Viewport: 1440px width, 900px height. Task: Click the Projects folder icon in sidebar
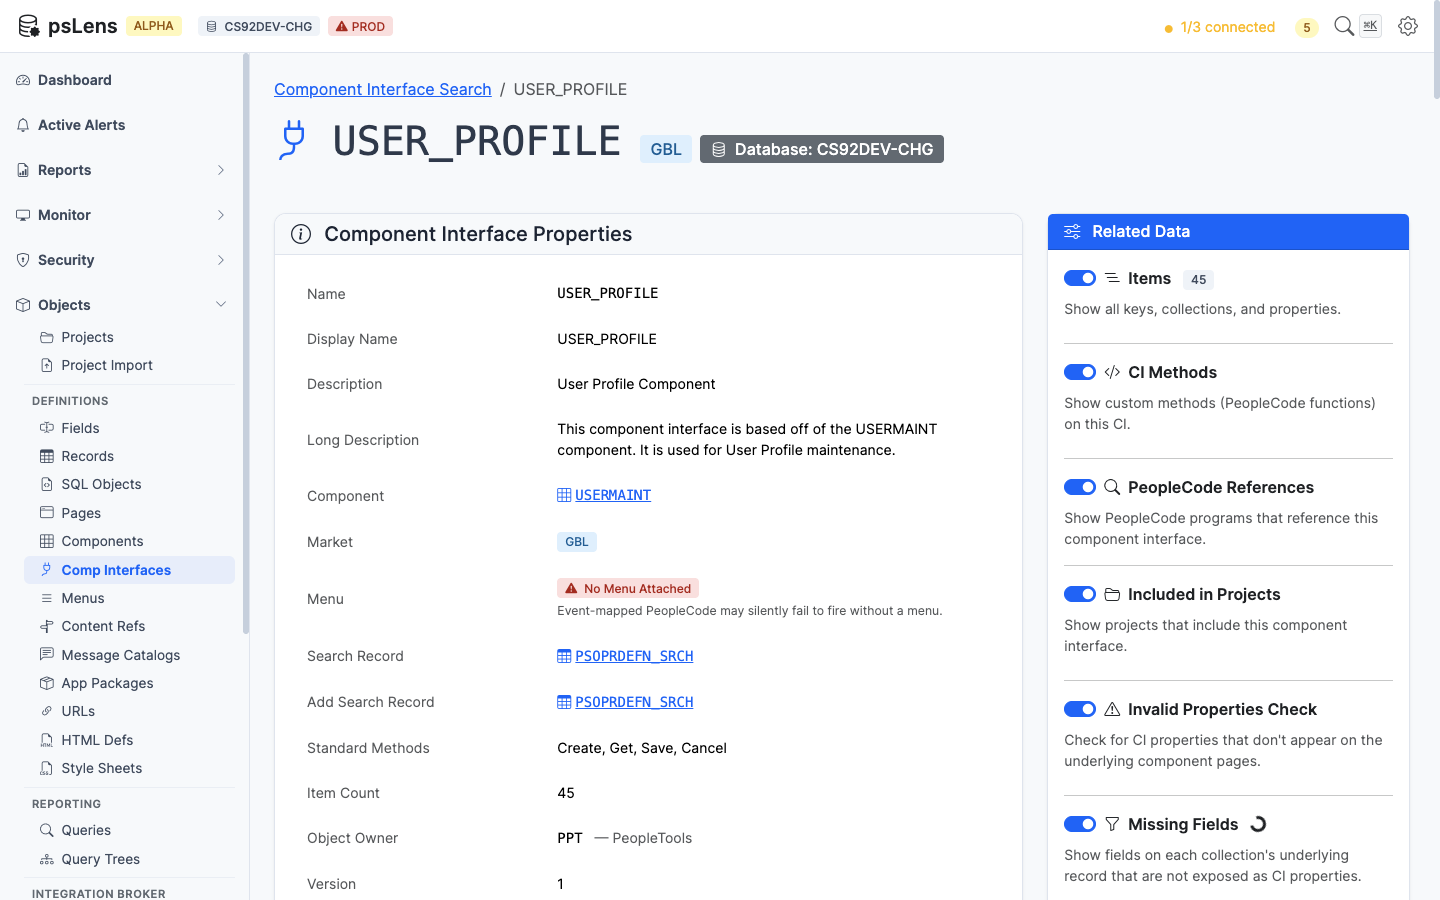click(x=47, y=337)
